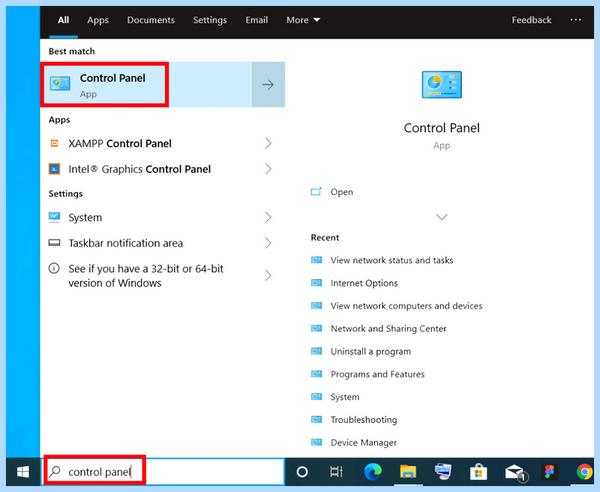
Task: Open Network and Sharing Center
Action: pyautogui.click(x=388, y=329)
